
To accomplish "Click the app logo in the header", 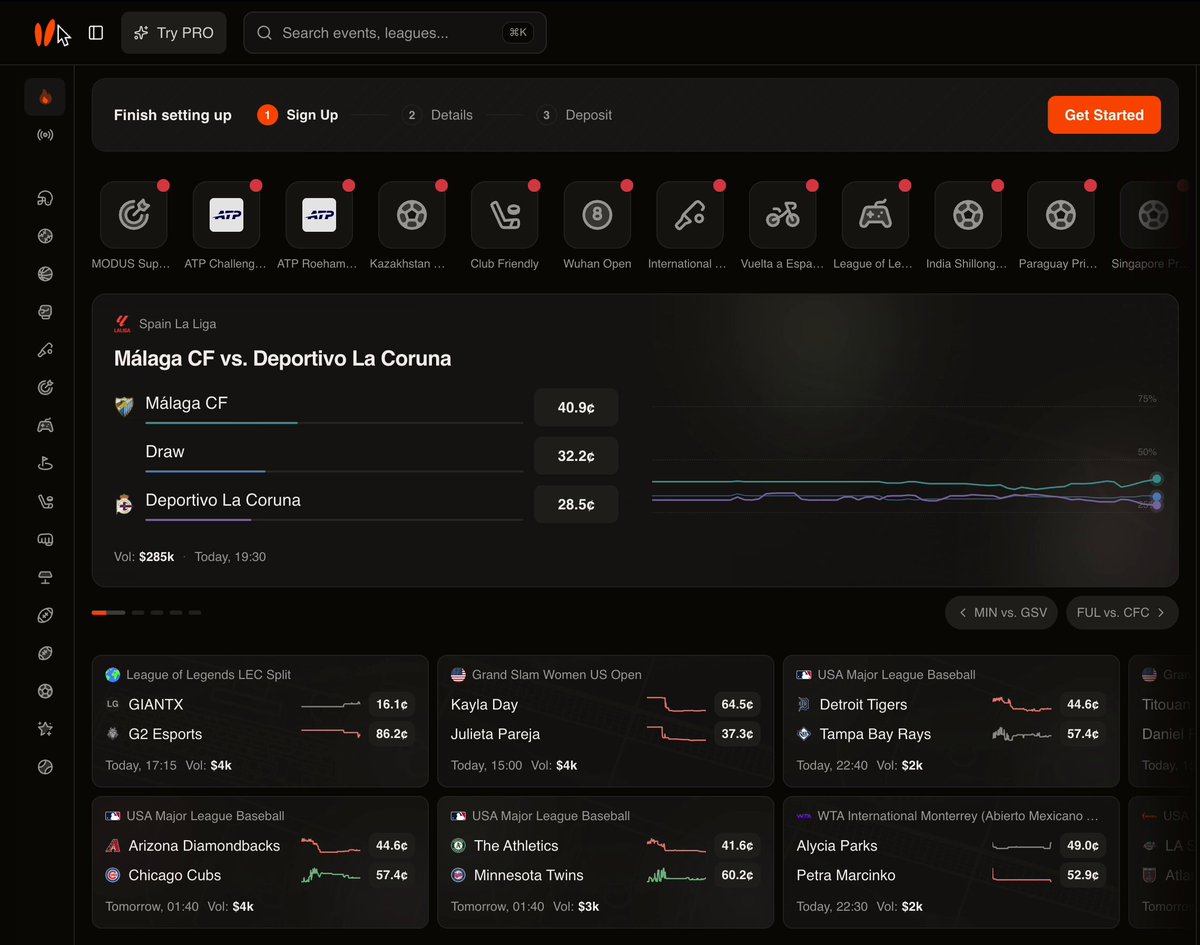I will pos(45,33).
